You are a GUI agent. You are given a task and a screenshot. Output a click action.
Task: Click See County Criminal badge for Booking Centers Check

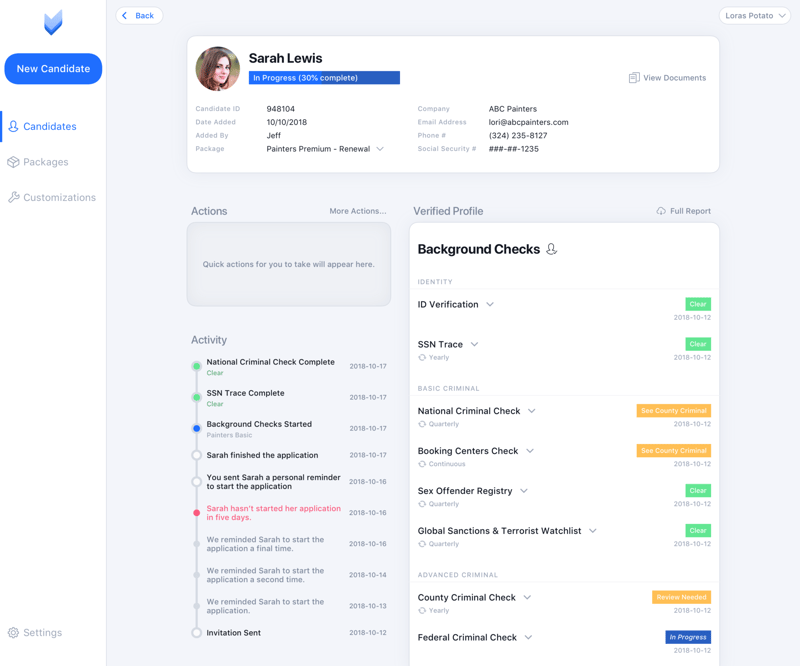(x=673, y=451)
